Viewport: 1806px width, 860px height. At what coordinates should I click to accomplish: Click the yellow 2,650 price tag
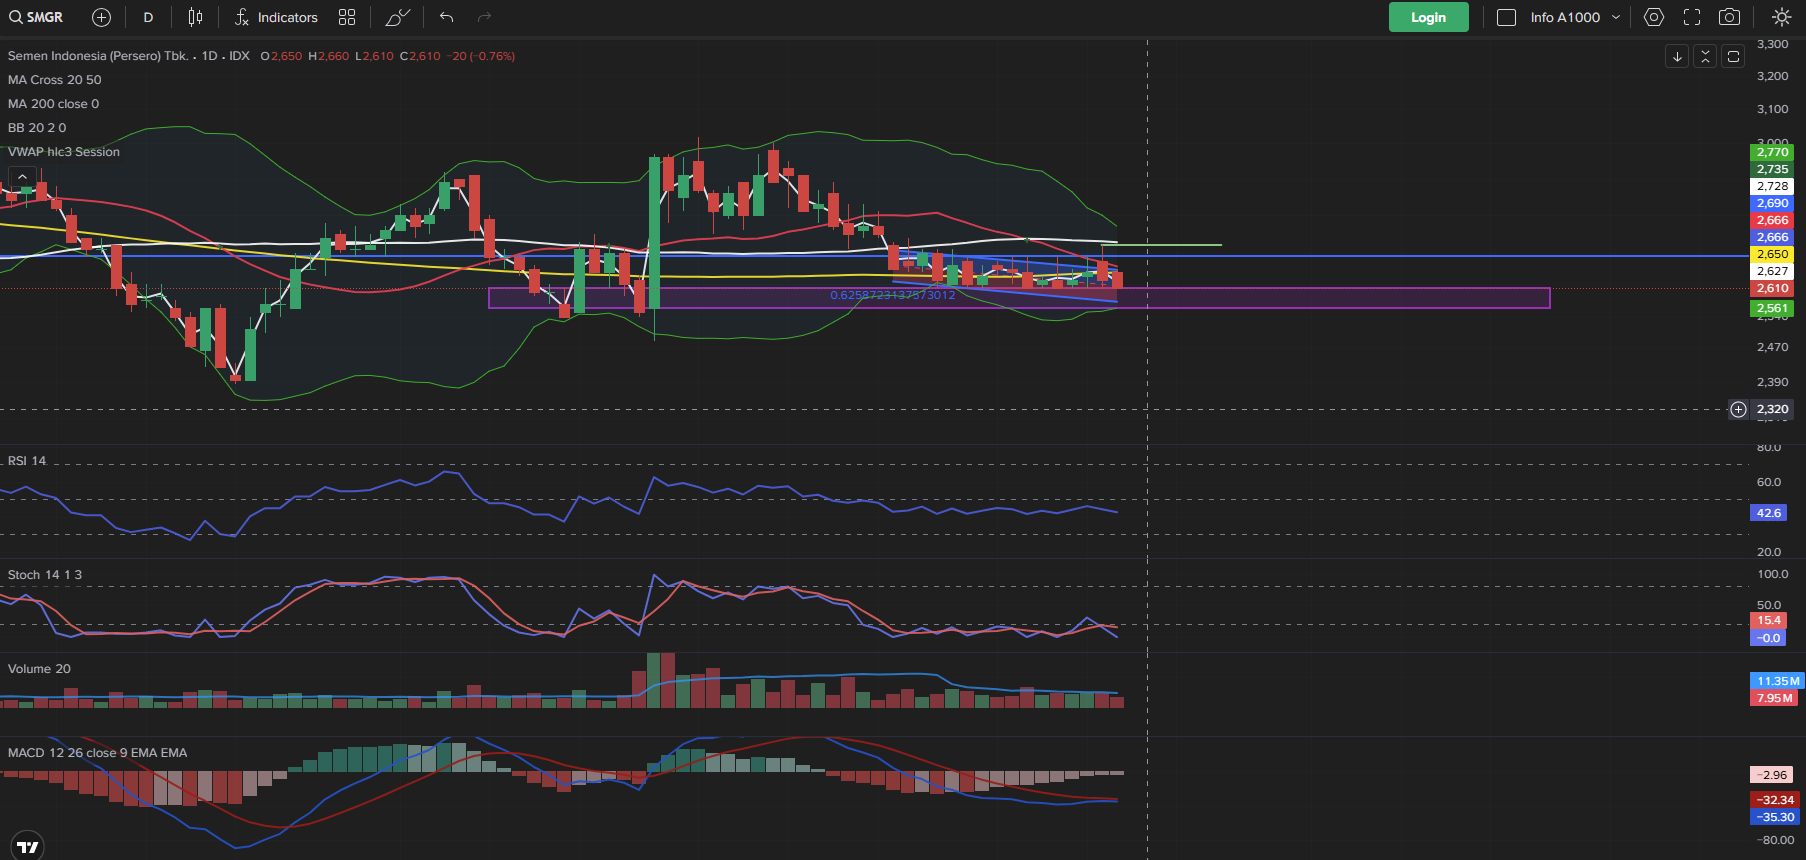[1772, 254]
